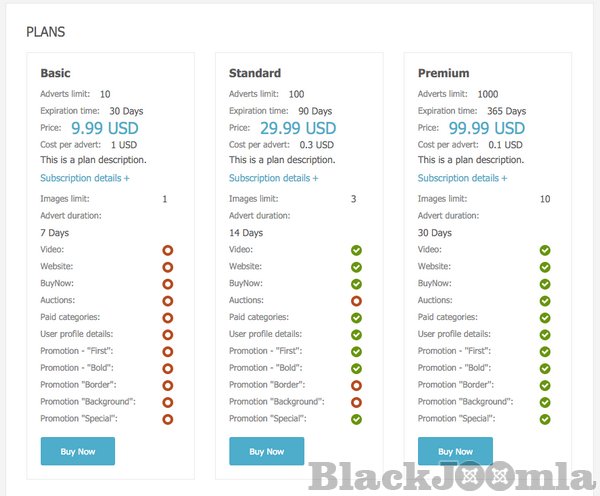Viewport: 600px width, 496px height.
Task: Click Standard plan Promotion "Background" unavailable icon
Action: (x=356, y=402)
